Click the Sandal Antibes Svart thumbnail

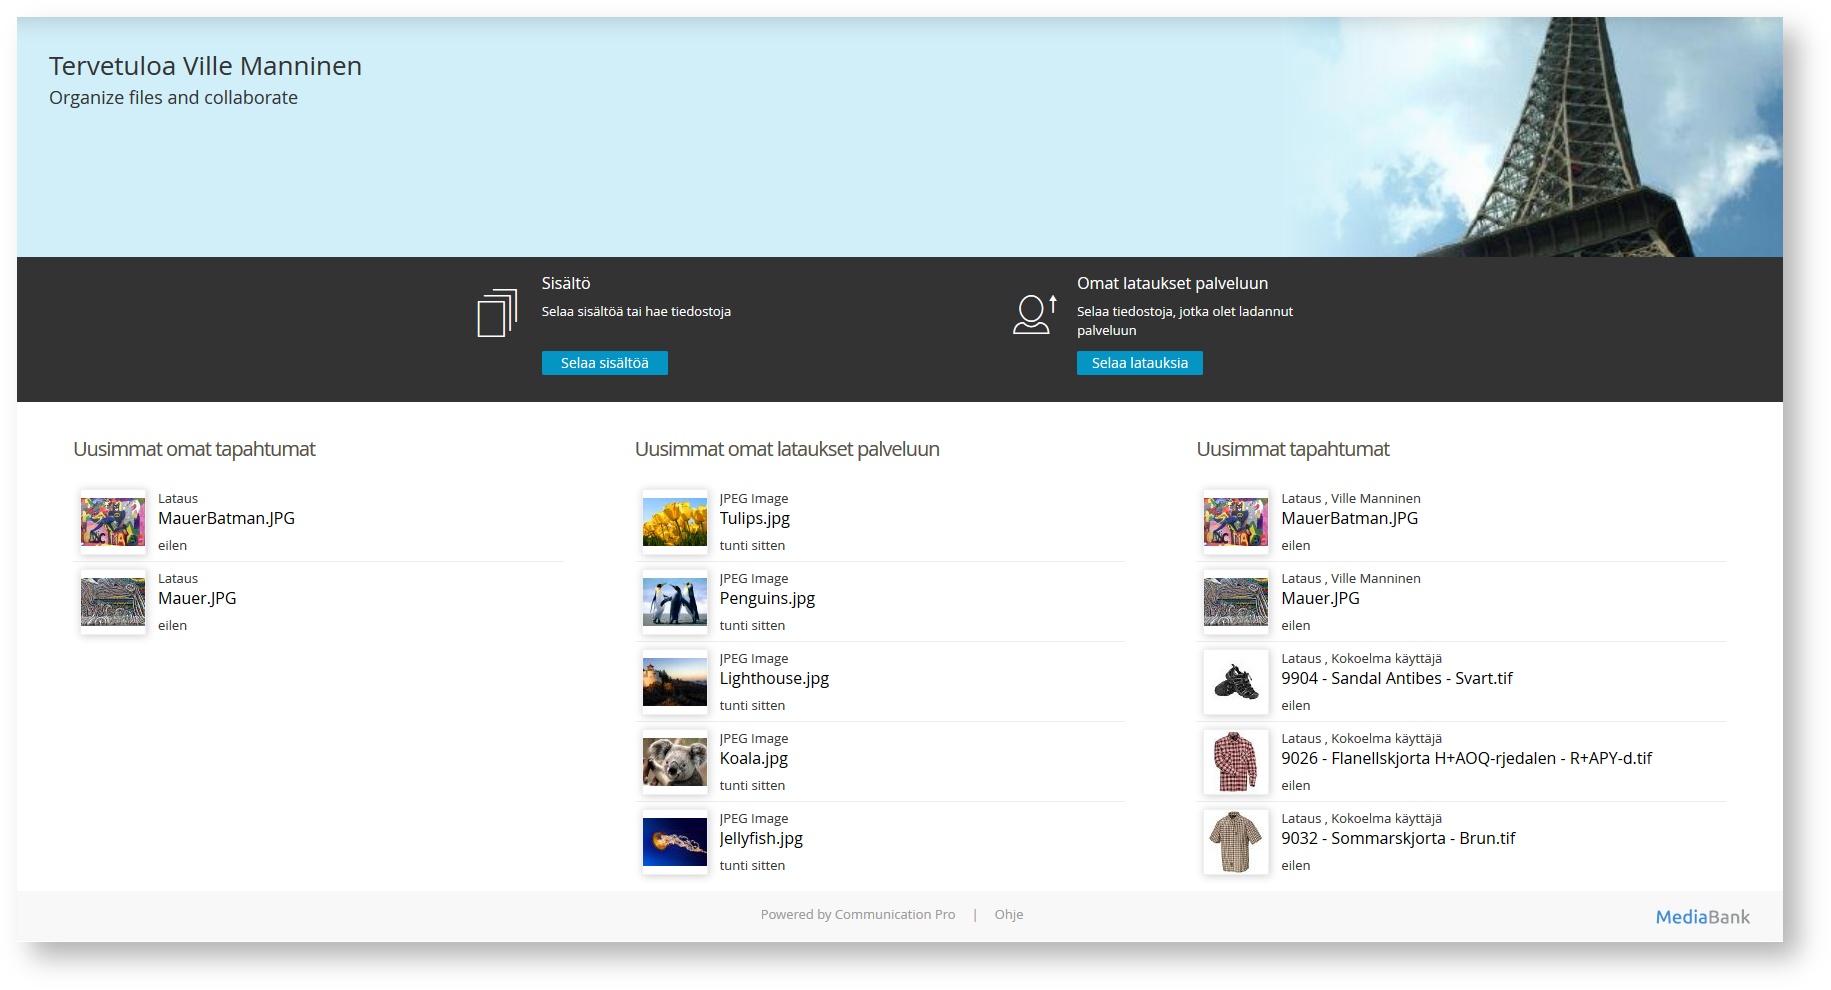1236,682
